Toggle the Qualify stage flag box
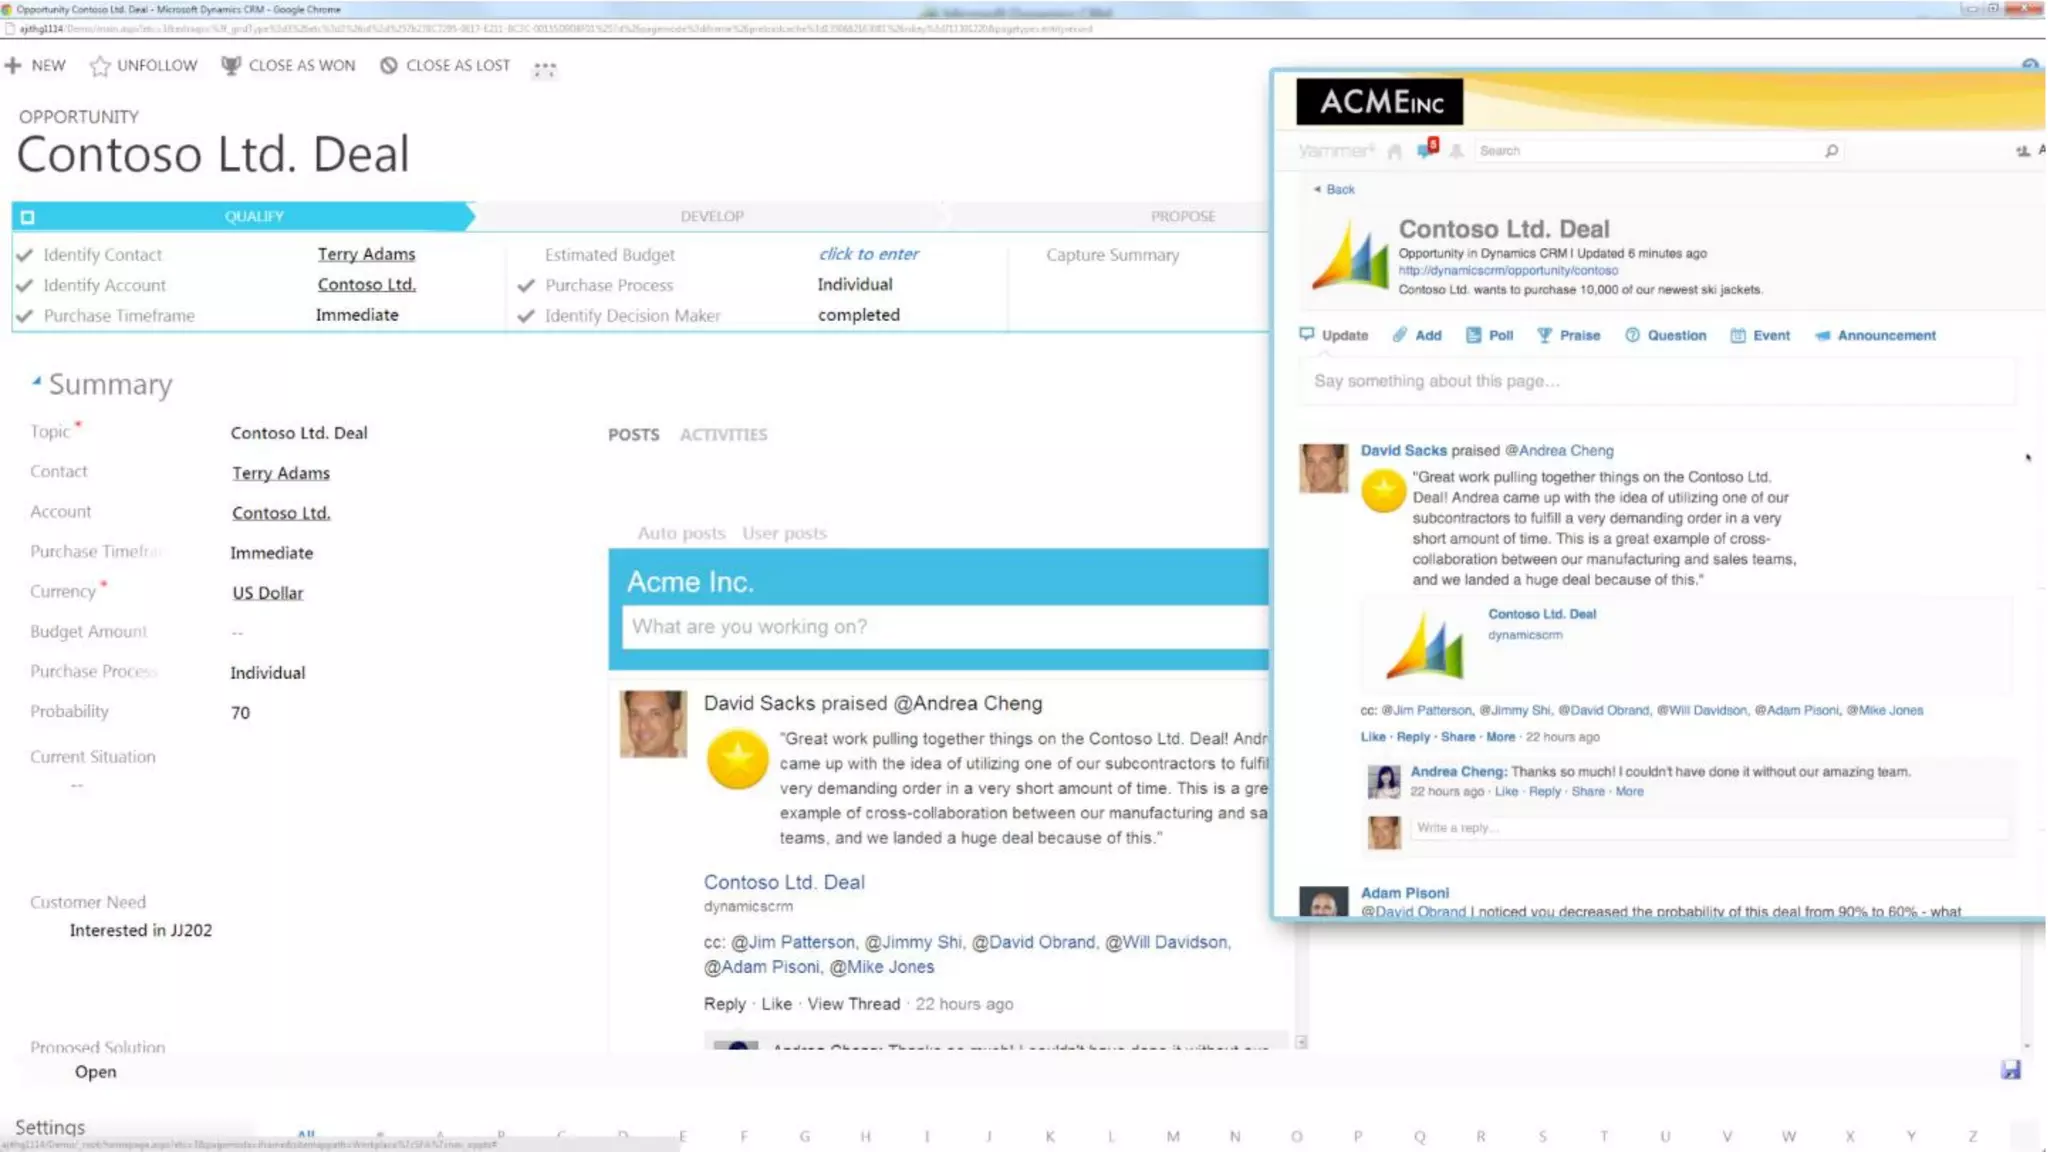The height and width of the screenshot is (1152, 2048). [x=28, y=216]
